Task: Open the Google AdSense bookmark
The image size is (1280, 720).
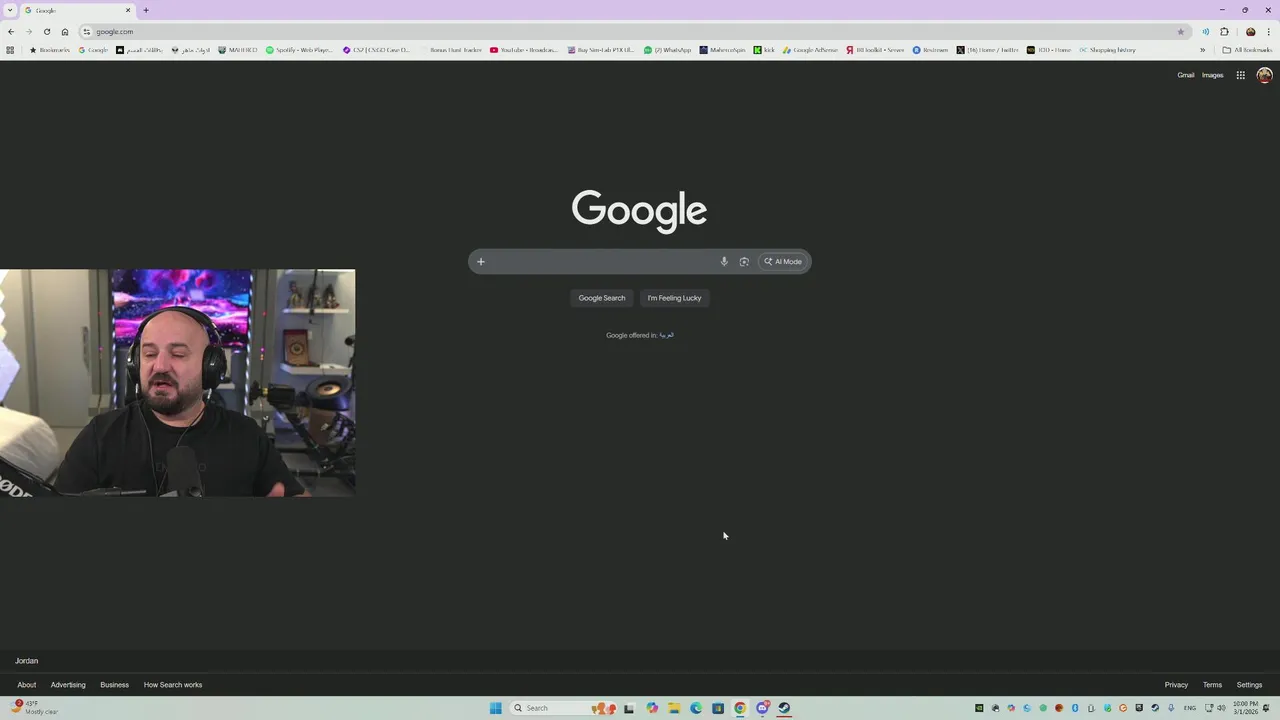Action: click(810, 49)
